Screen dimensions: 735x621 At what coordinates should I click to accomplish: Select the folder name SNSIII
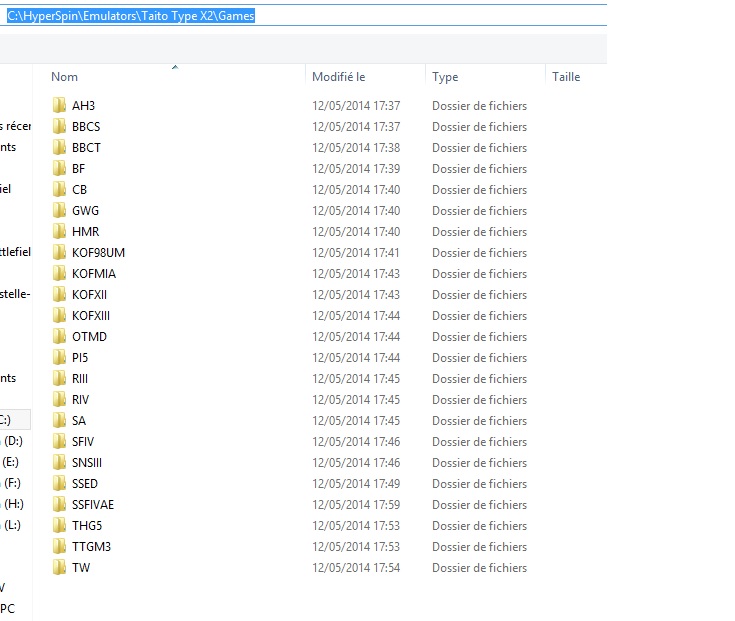[87, 463]
